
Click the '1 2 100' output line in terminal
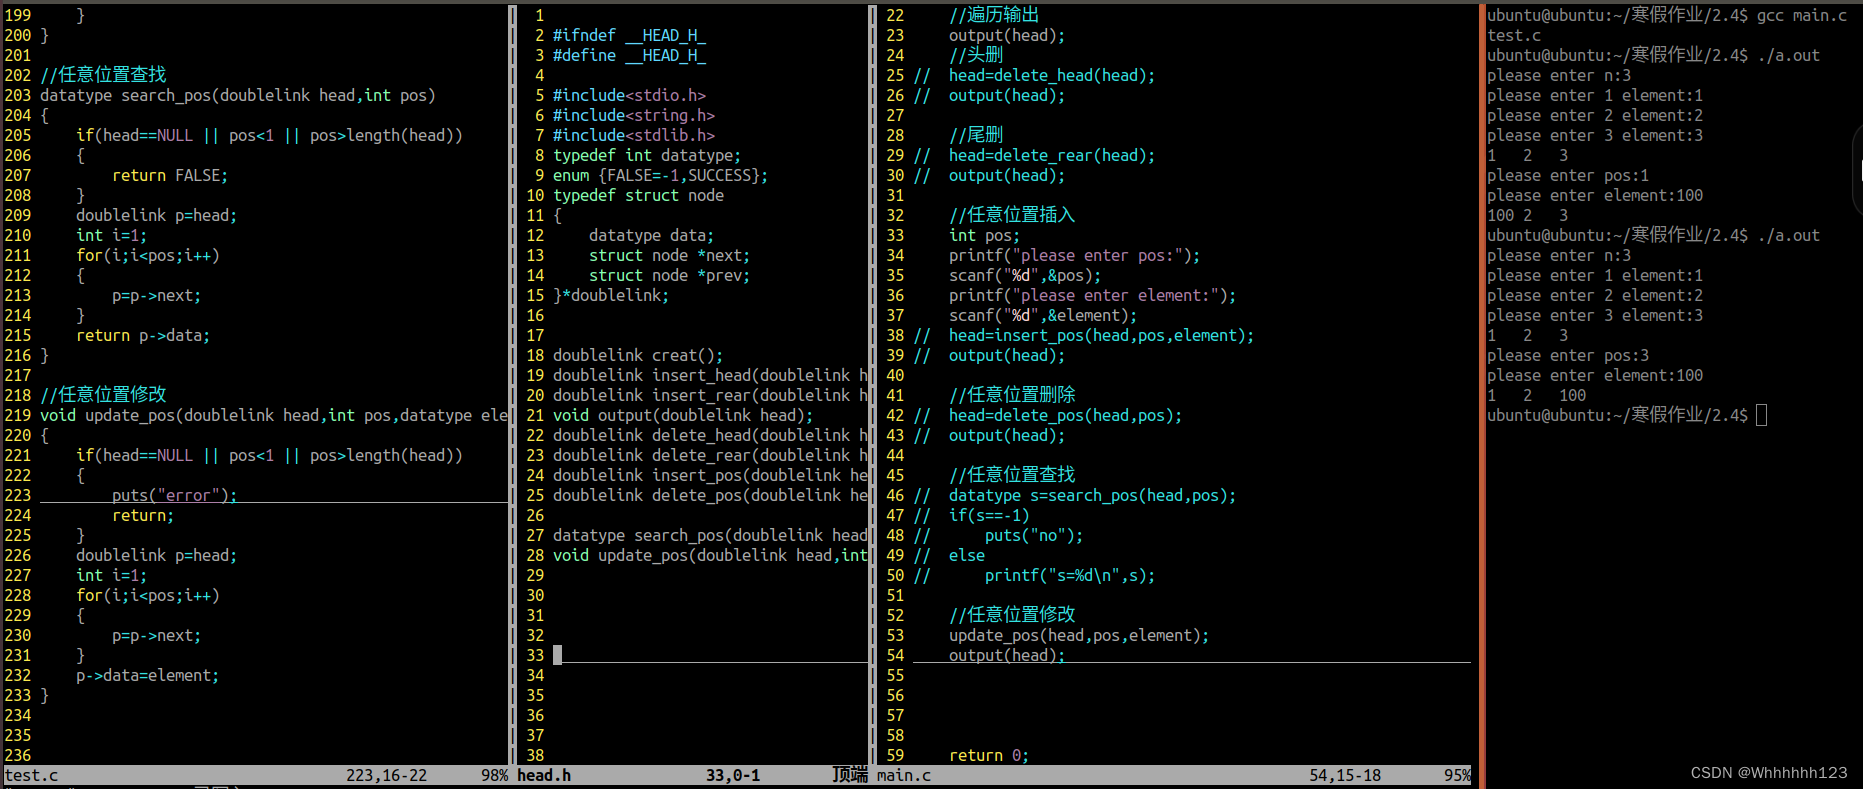(1537, 395)
